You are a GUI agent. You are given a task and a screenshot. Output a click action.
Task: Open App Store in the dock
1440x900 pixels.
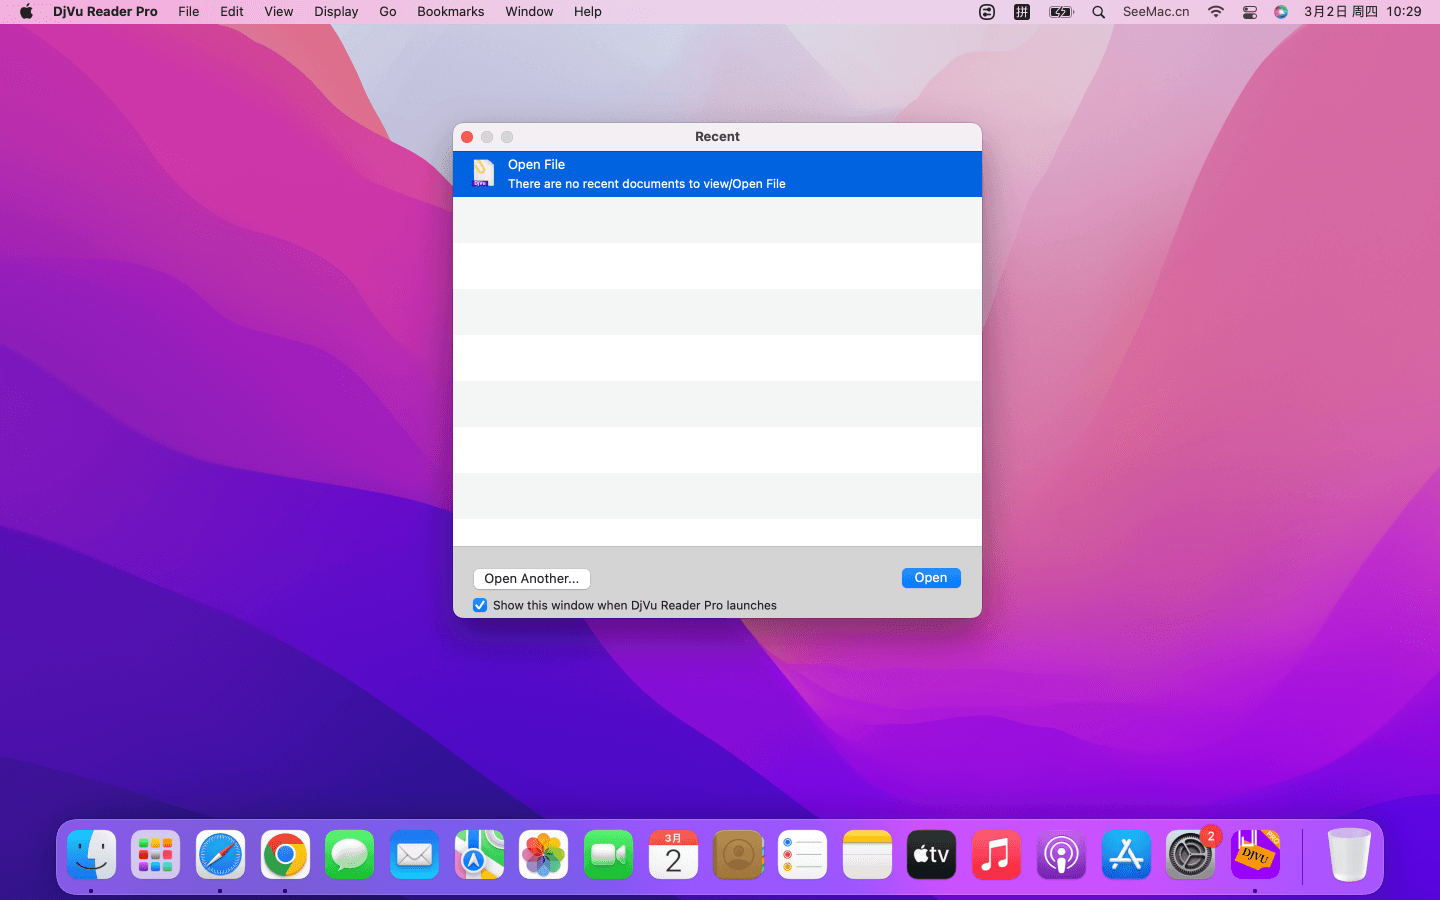1126,855
